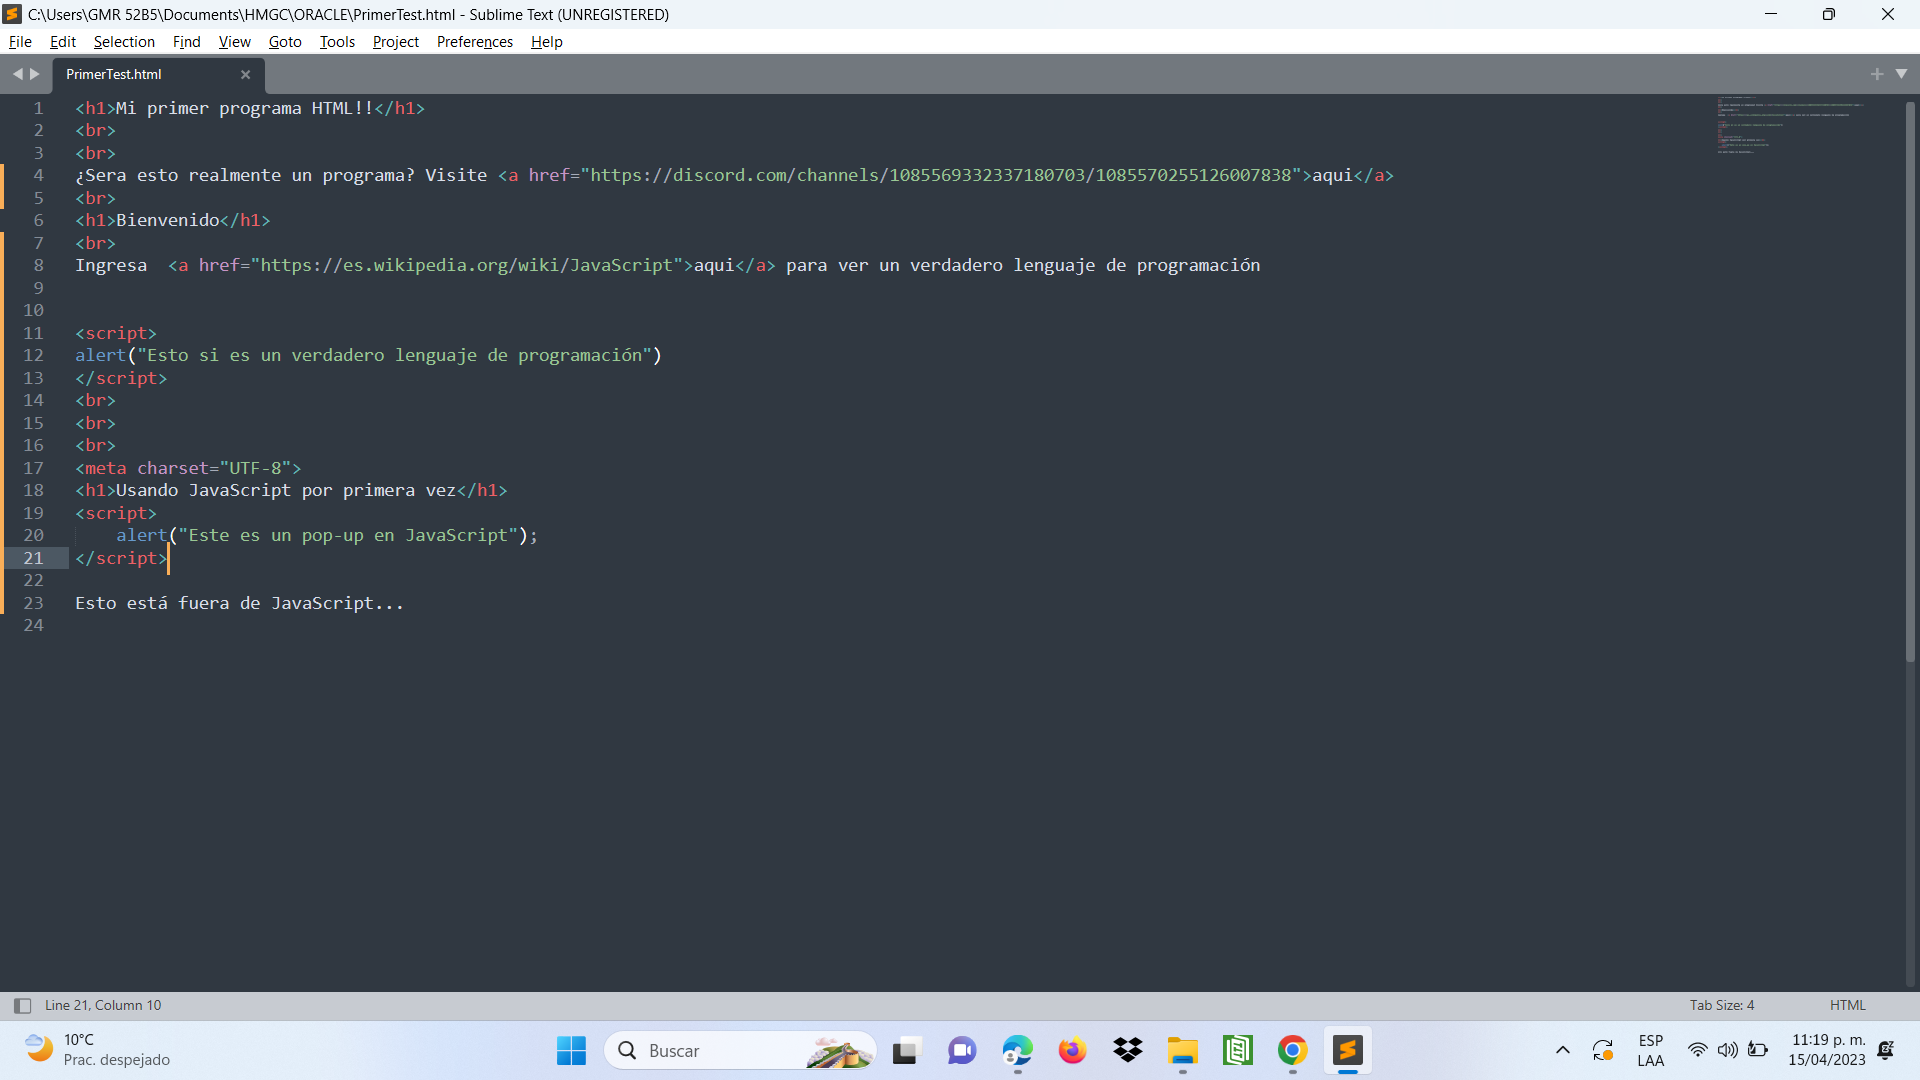Open the Chat app in taskbar
1920x1080 pixels.
click(x=962, y=1050)
